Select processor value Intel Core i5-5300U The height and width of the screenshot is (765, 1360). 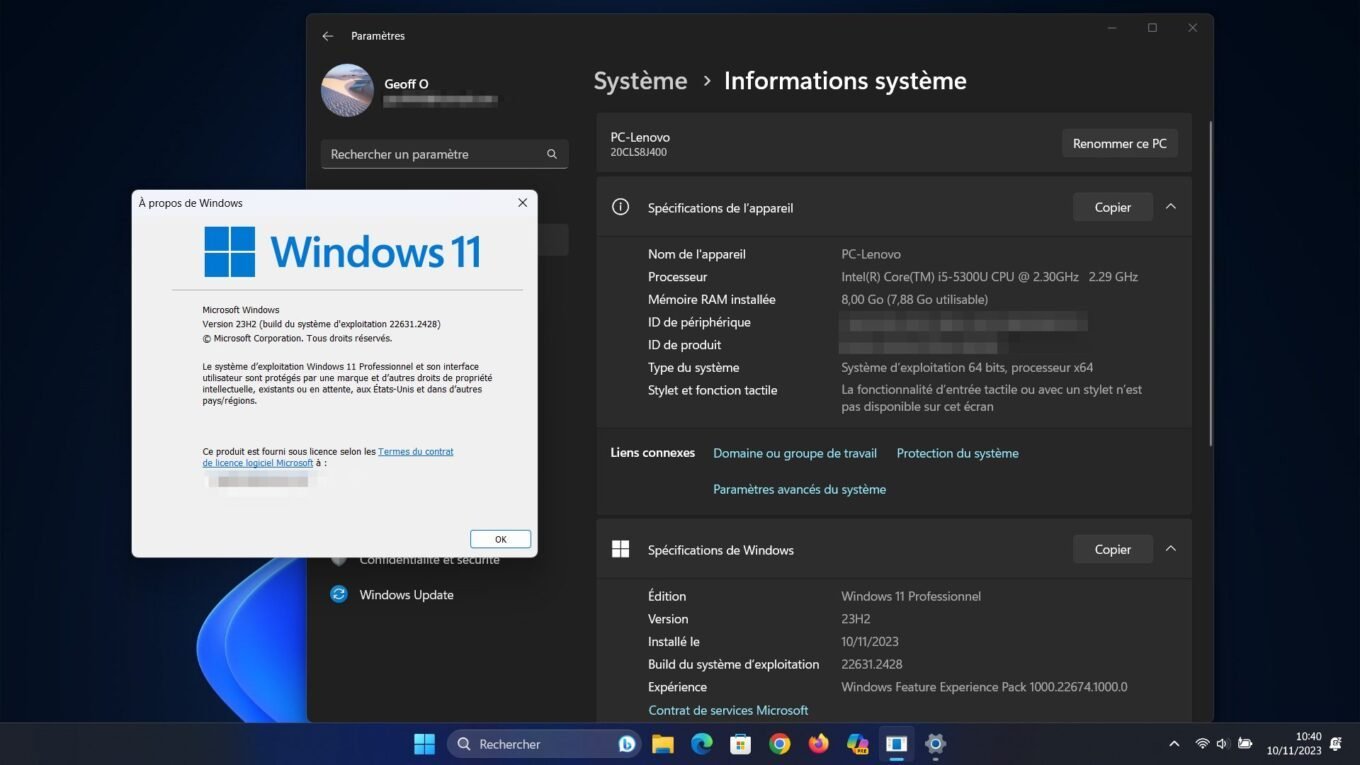click(989, 277)
